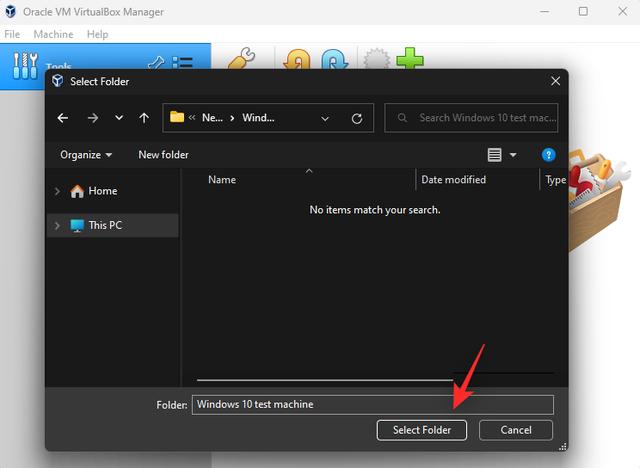Expand the This PC tree node

pyautogui.click(x=57, y=225)
